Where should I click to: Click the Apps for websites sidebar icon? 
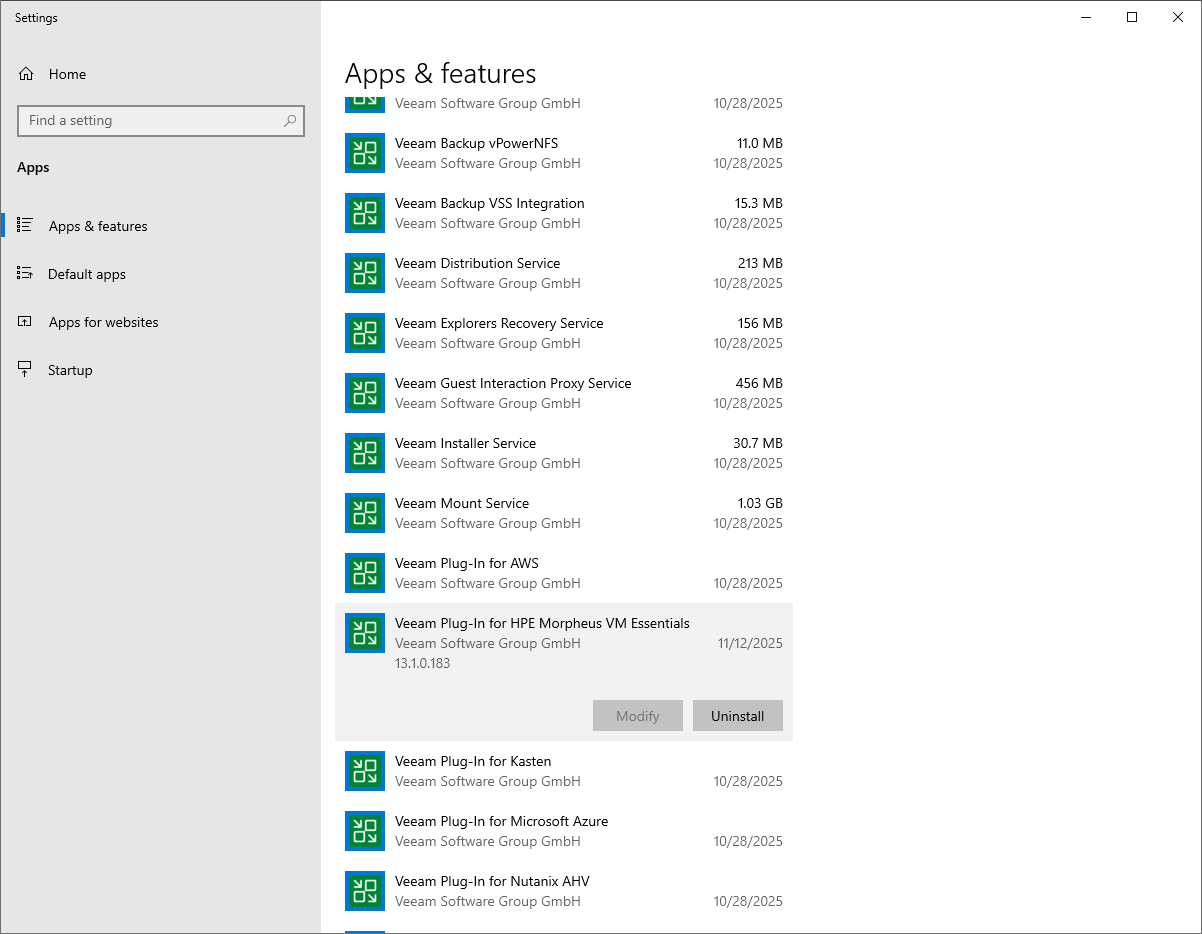tap(23, 321)
